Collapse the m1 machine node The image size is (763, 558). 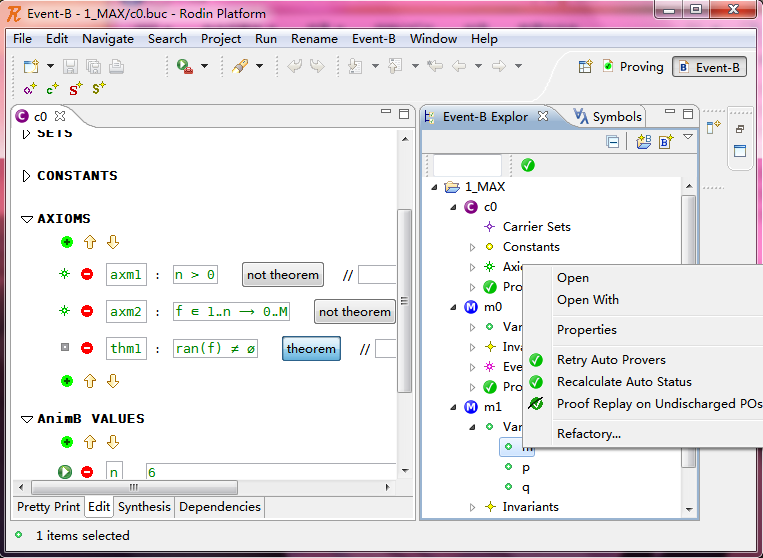(x=453, y=407)
